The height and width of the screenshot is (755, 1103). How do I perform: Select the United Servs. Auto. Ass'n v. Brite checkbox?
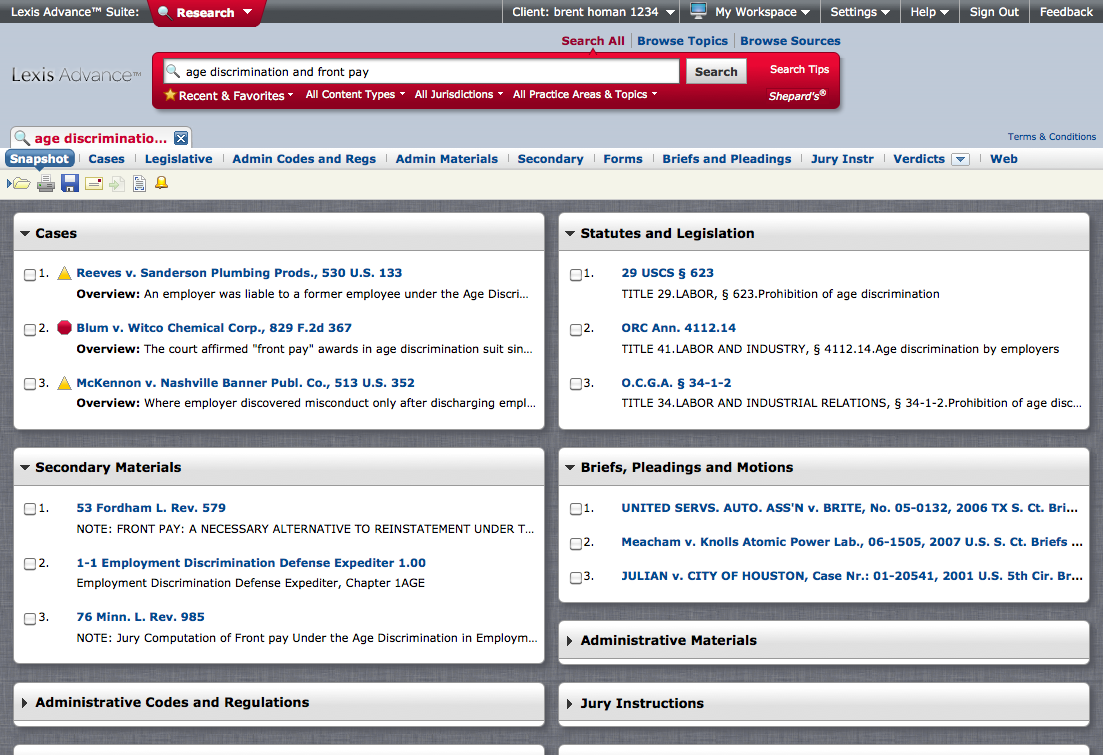tap(575, 509)
